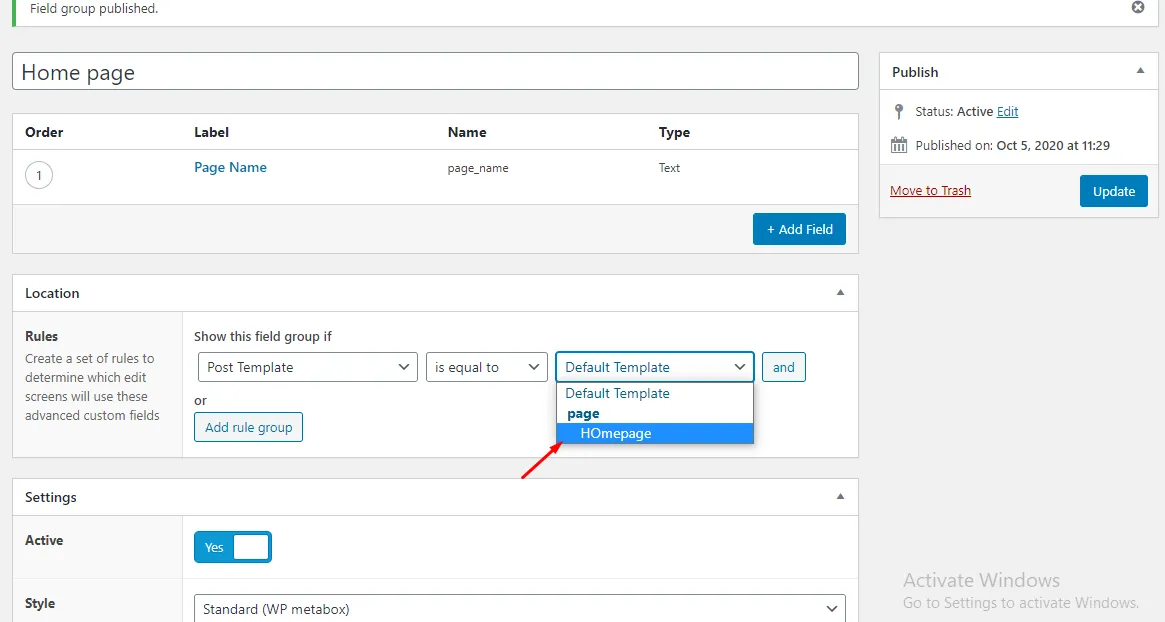Viewport: 1165px width, 622px height.
Task: Open the Post Template dropdown
Action: [306, 367]
